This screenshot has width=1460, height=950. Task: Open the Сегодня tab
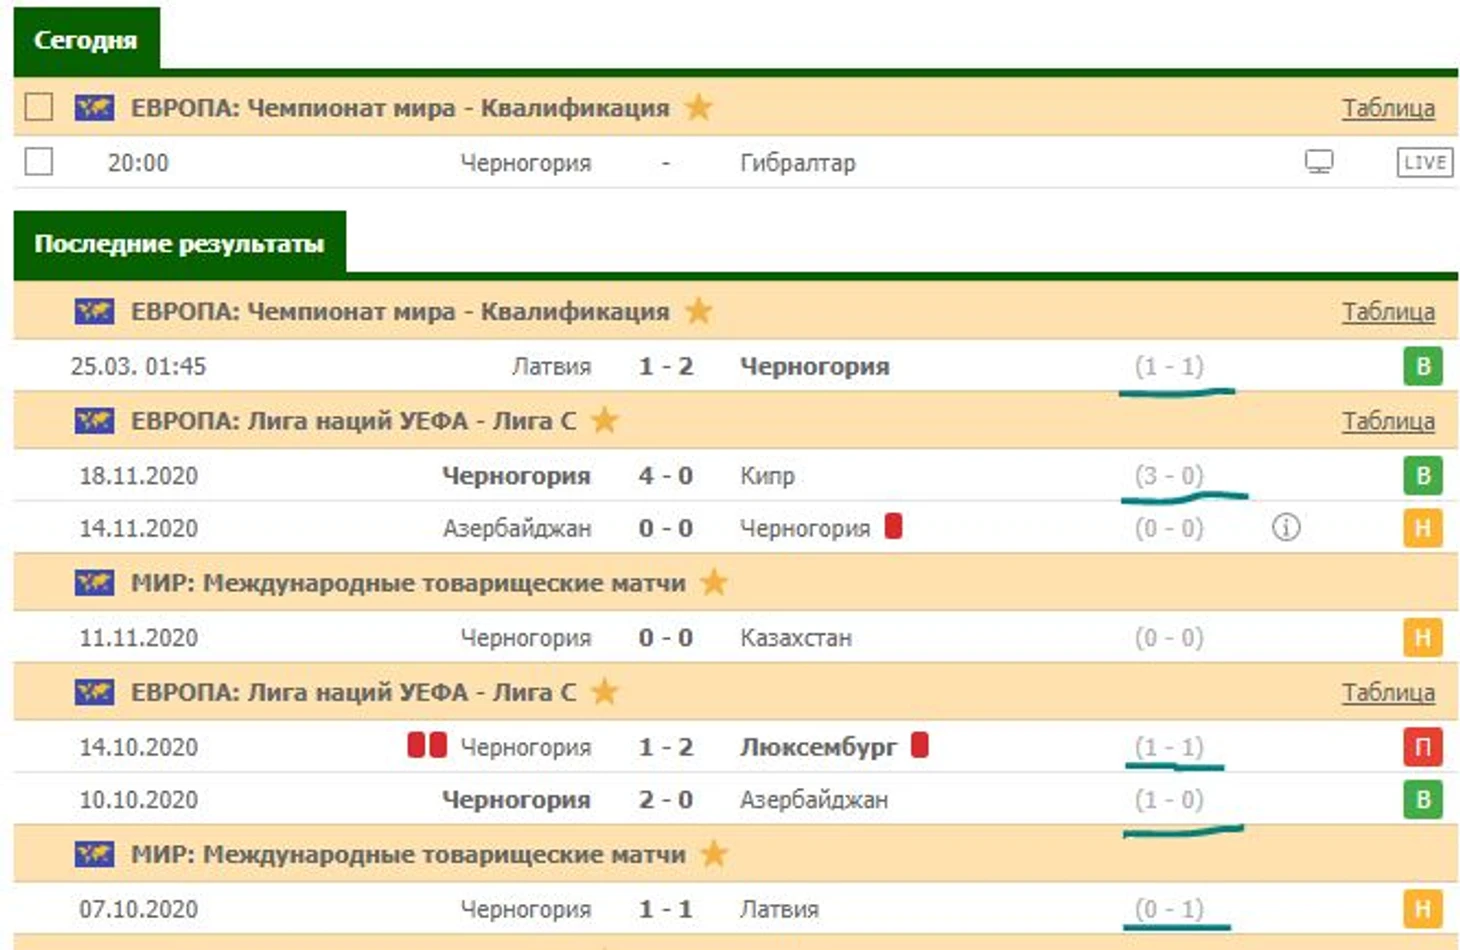[x=86, y=40]
